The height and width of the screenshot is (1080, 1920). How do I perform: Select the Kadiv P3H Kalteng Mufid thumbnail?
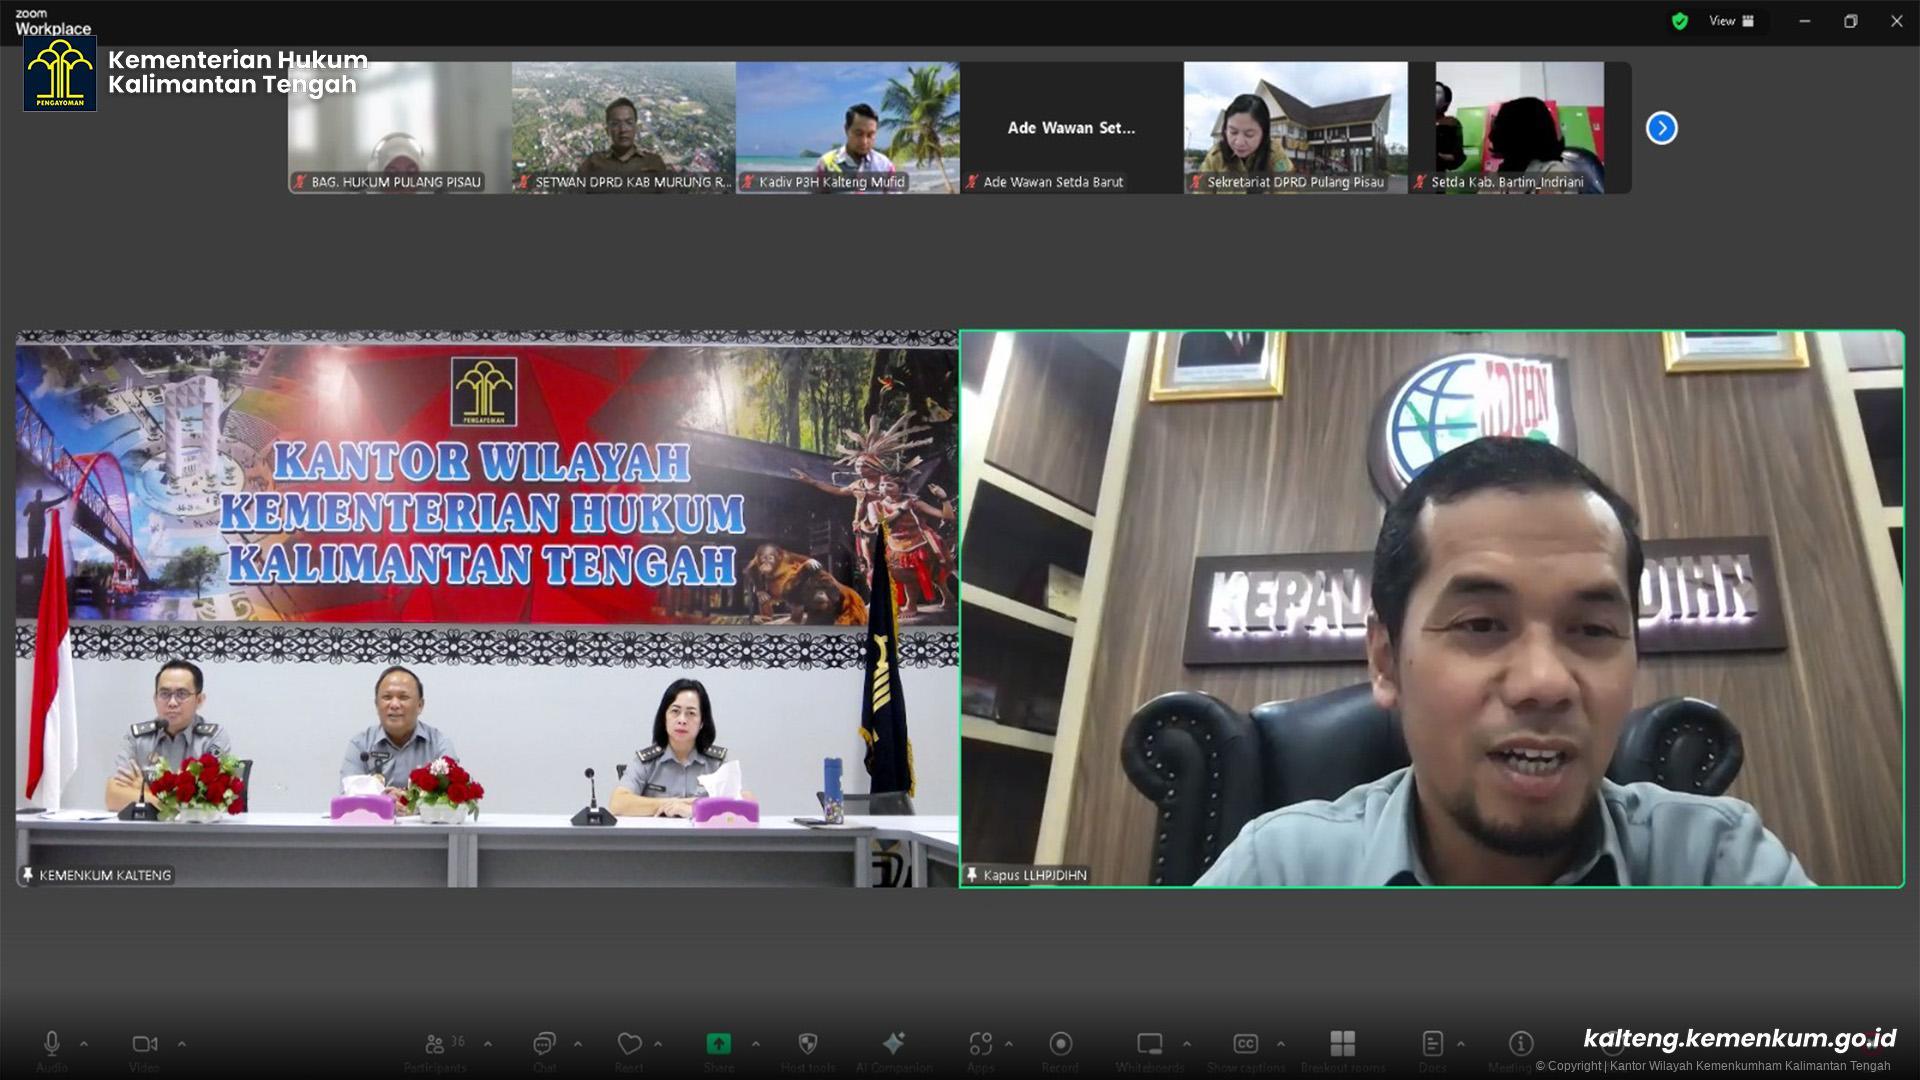point(847,127)
